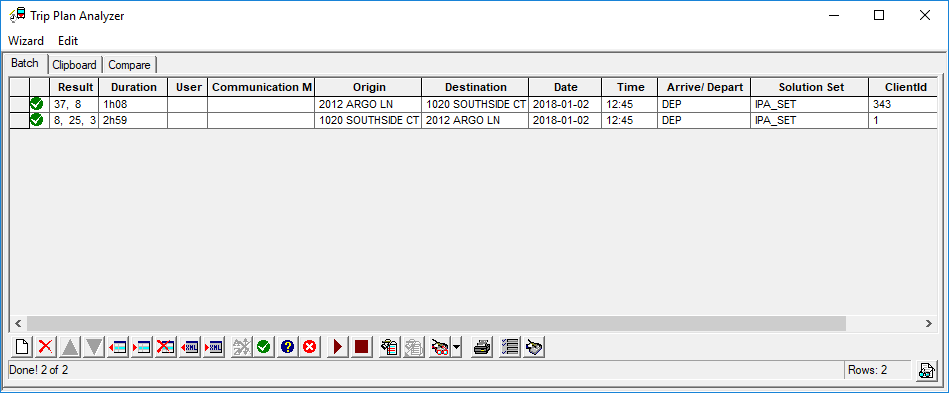Select the '8, 25, 3' result cell
The height and width of the screenshot is (393, 949).
tap(74, 120)
